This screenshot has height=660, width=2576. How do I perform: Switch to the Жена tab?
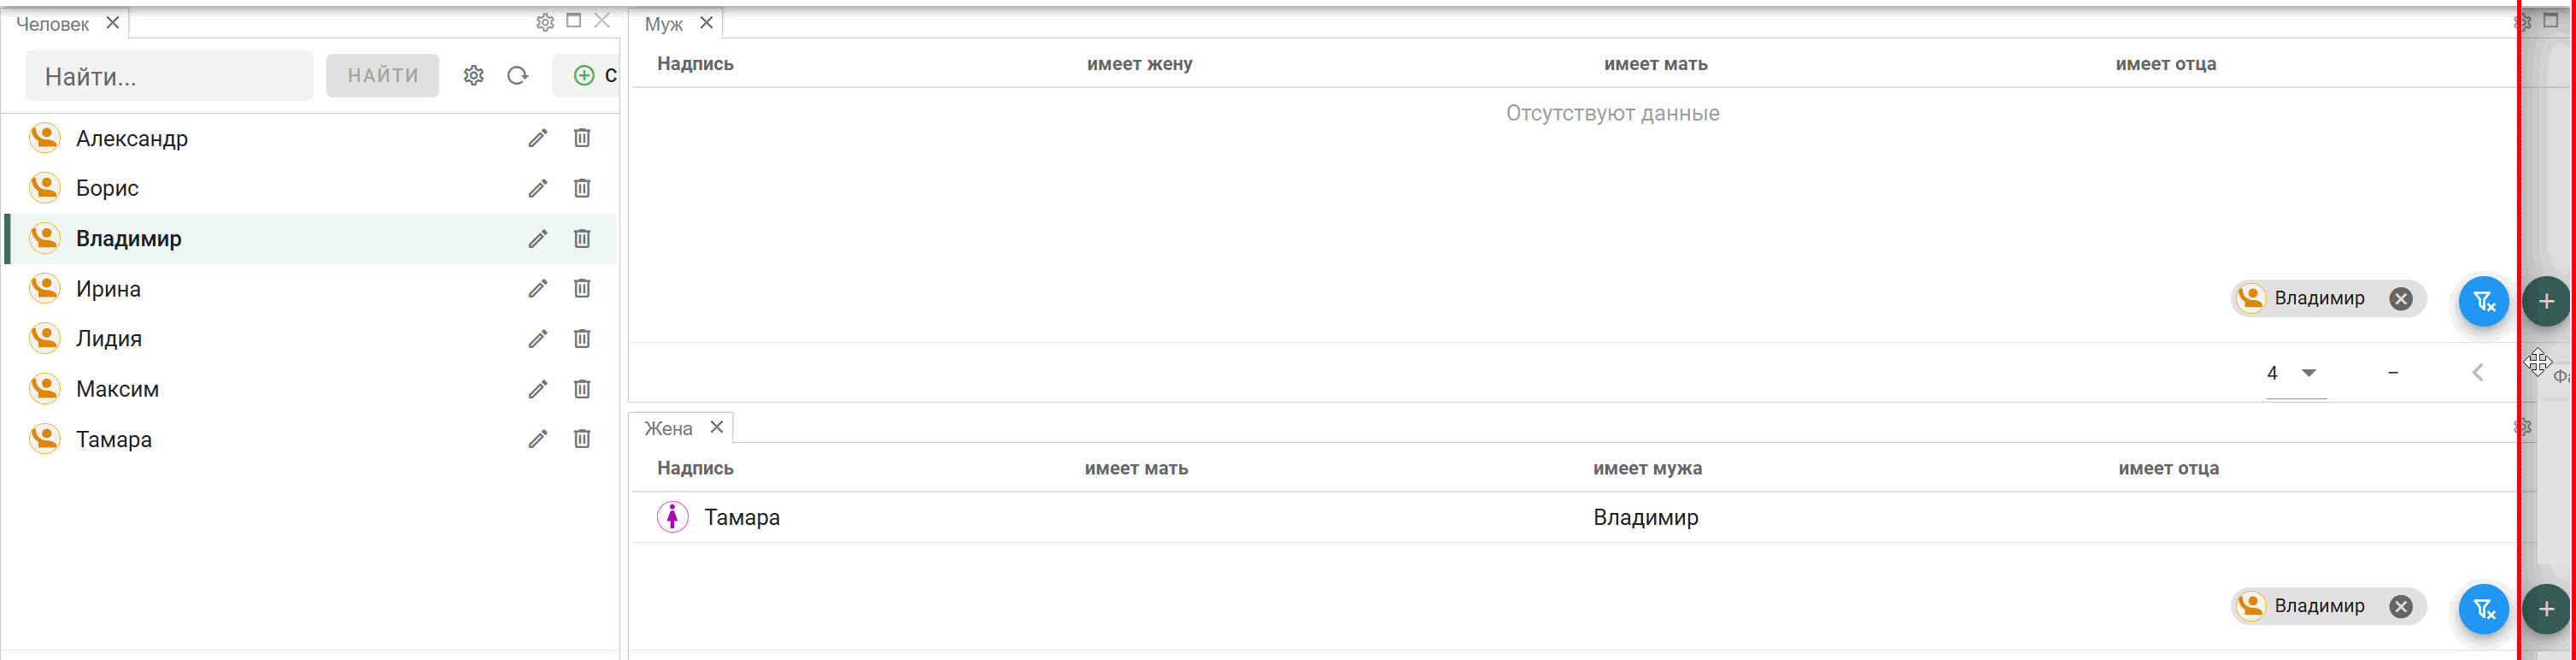click(668, 428)
